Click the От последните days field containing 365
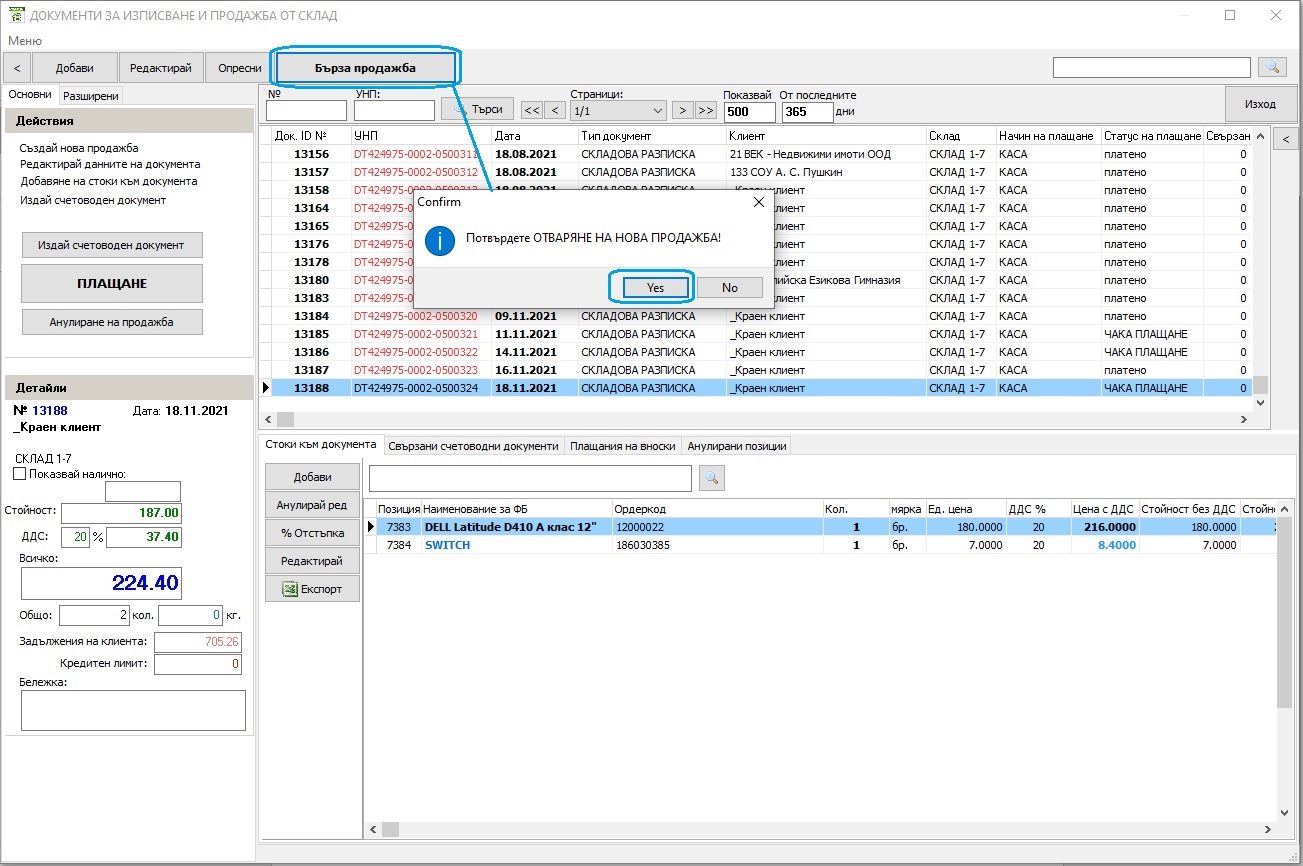 (807, 112)
